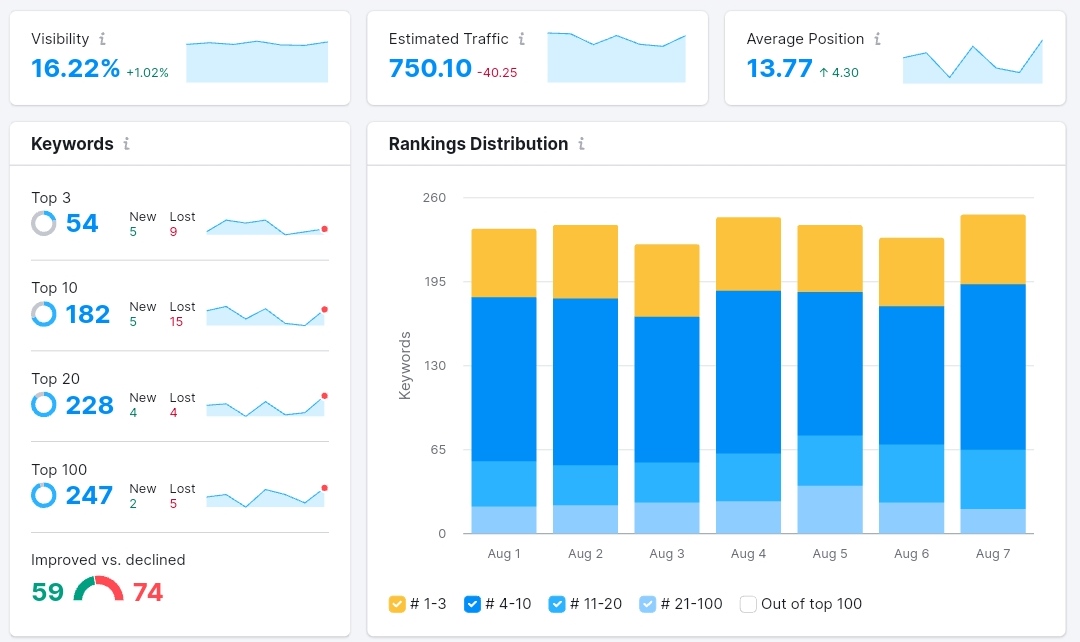Click the Aug 4 axis label
The image size is (1080, 642).
pyautogui.click(x=748, y=554)
